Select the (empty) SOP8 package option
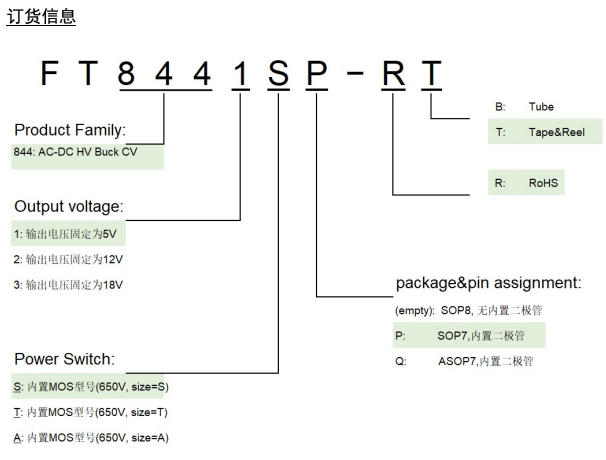This screenshot has width=606, height=460. [469, 310]
